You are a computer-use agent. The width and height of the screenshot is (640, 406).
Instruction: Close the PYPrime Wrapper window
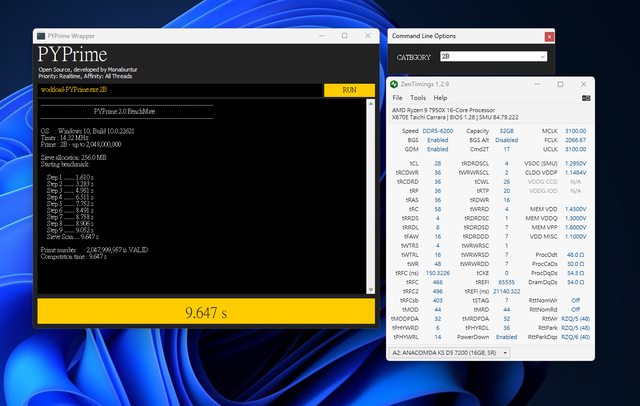tap(367, 35)
